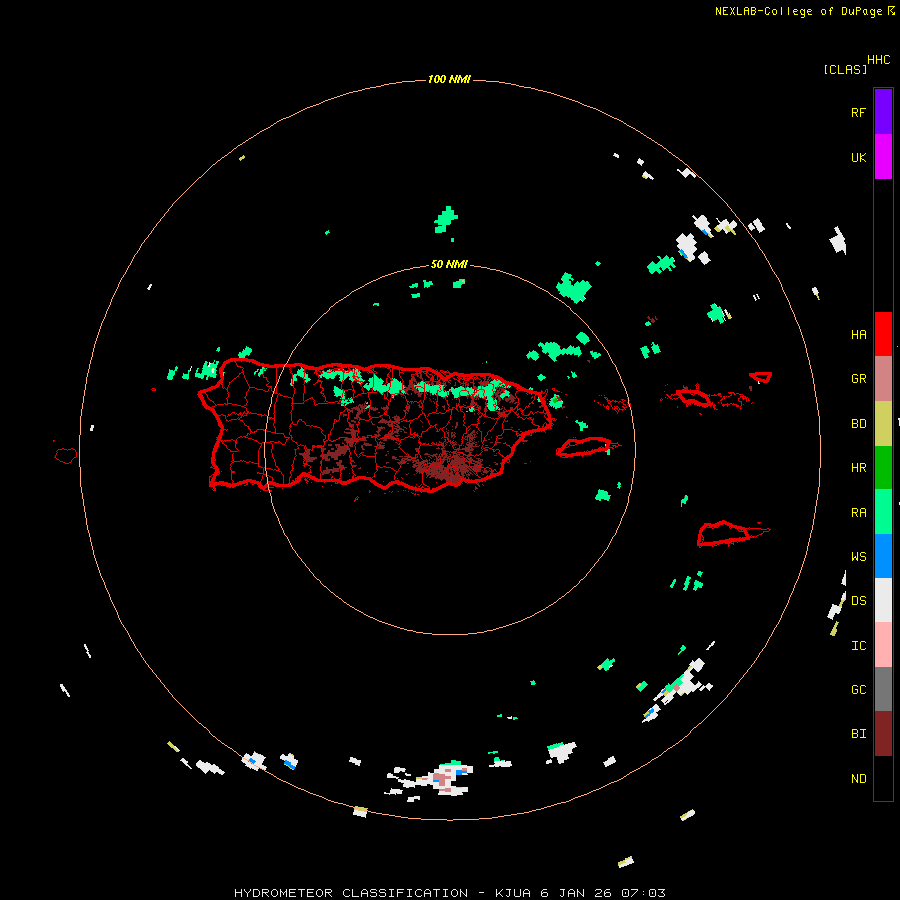900x900 pixels.
Task: Click the RF purple legend swatch
Action: click(x=883, y=111)
